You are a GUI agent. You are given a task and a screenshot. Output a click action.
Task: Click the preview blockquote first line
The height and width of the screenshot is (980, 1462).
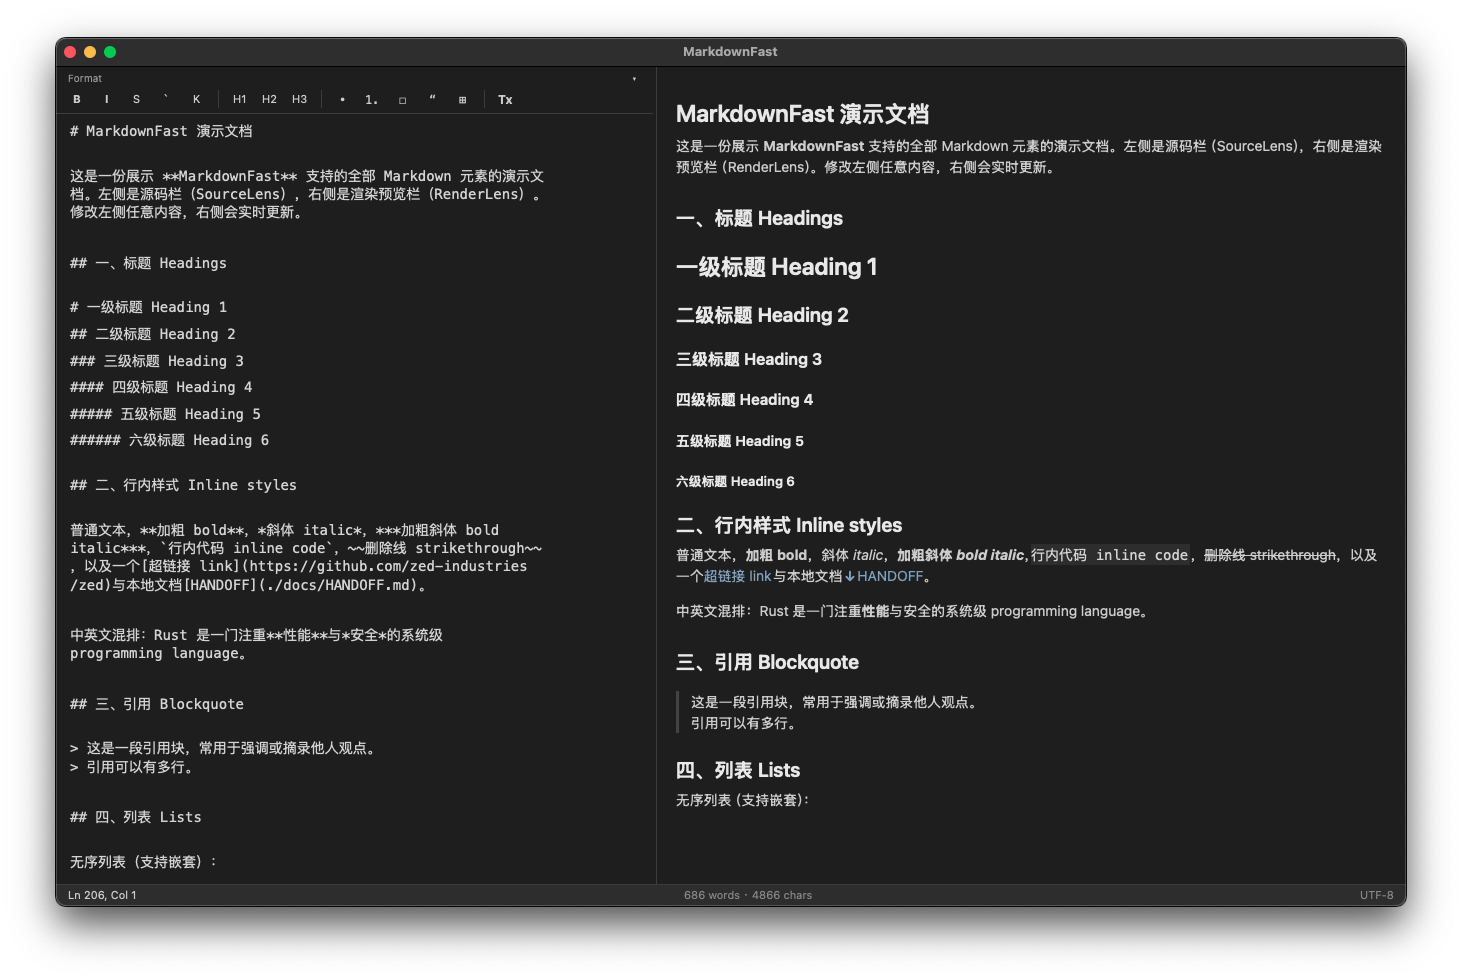coord(833,702)
